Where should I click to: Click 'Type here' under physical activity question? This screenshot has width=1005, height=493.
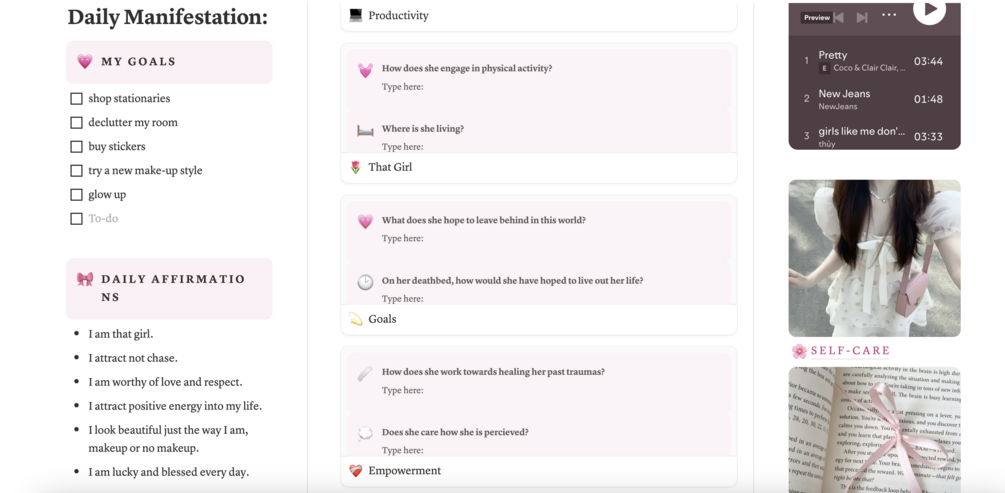(x=403, y=87)
